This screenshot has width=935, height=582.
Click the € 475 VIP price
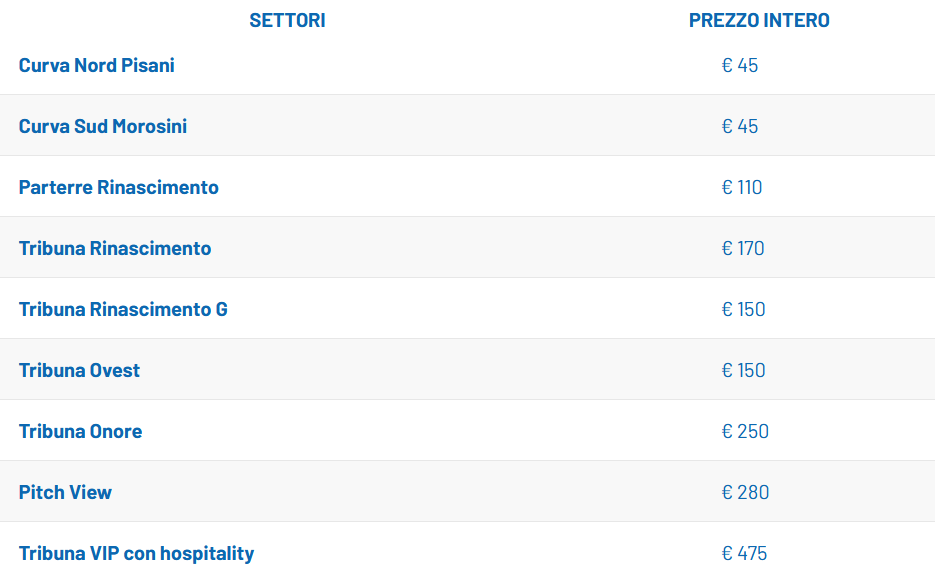[744, 553]
